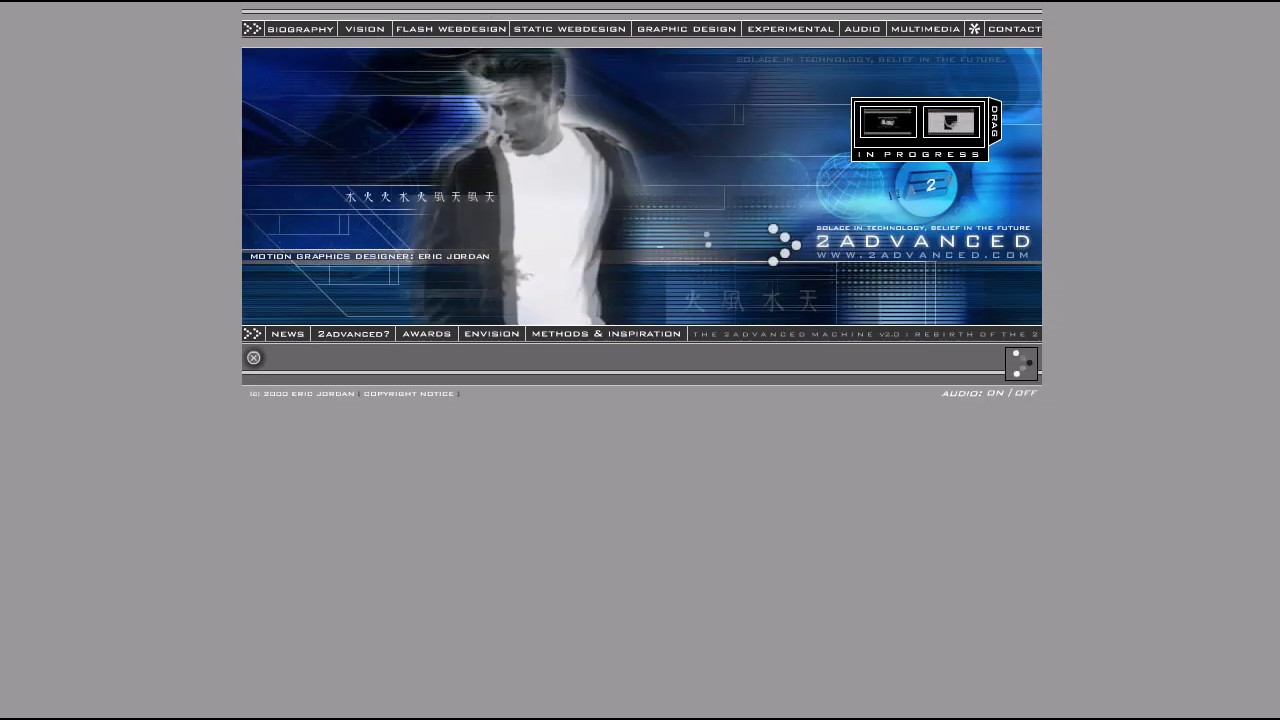
Task: Turn audio OFF
Action: pyautogui.click(x=1026, y=393)
